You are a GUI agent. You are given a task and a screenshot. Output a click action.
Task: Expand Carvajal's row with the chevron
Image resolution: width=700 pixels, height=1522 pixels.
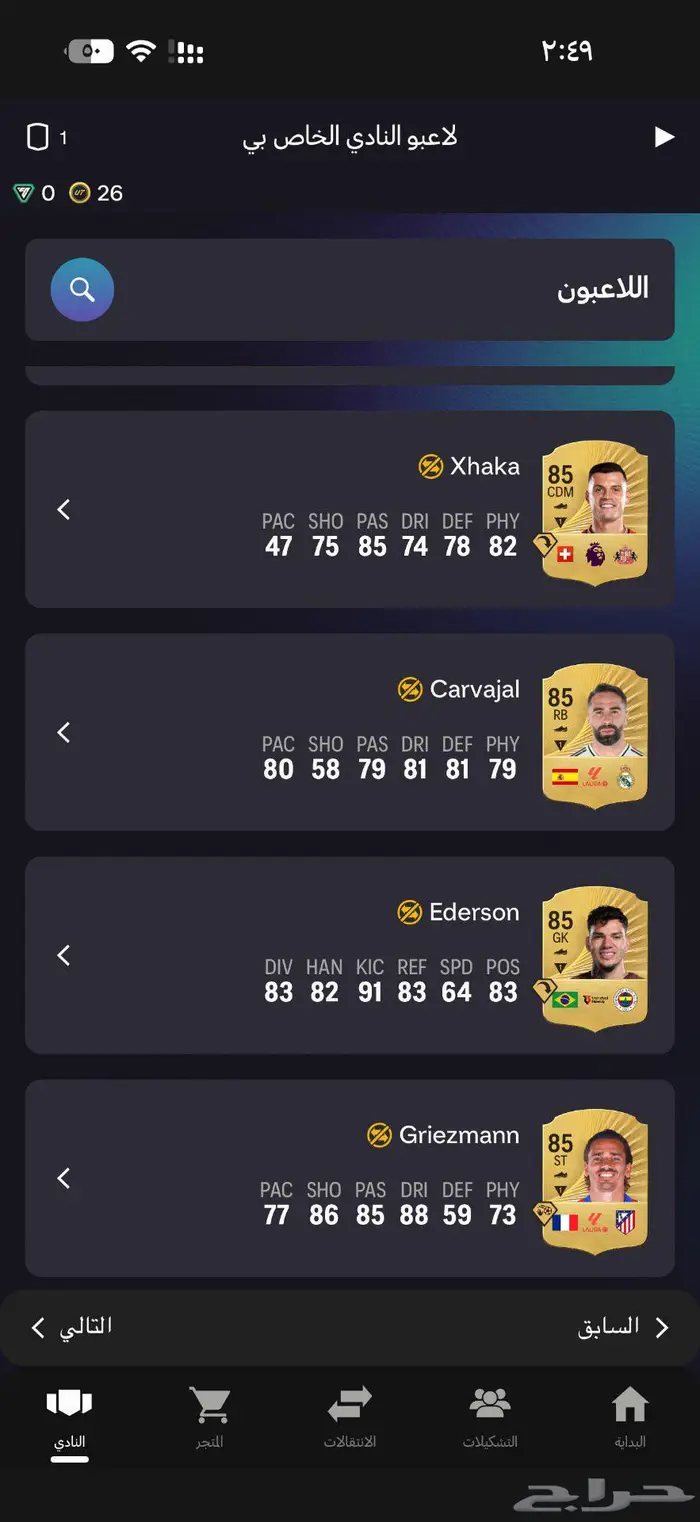pos(64,733)
